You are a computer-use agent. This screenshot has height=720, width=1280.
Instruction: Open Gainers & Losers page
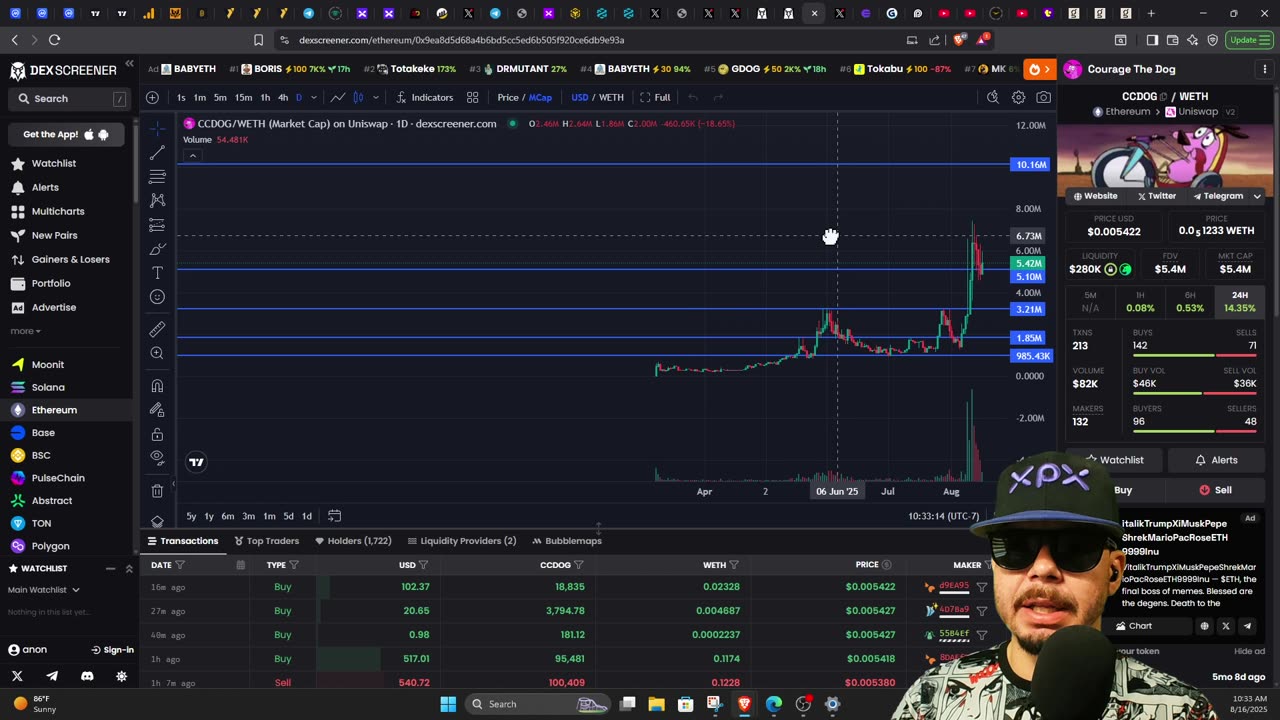(x=70, y=259)
